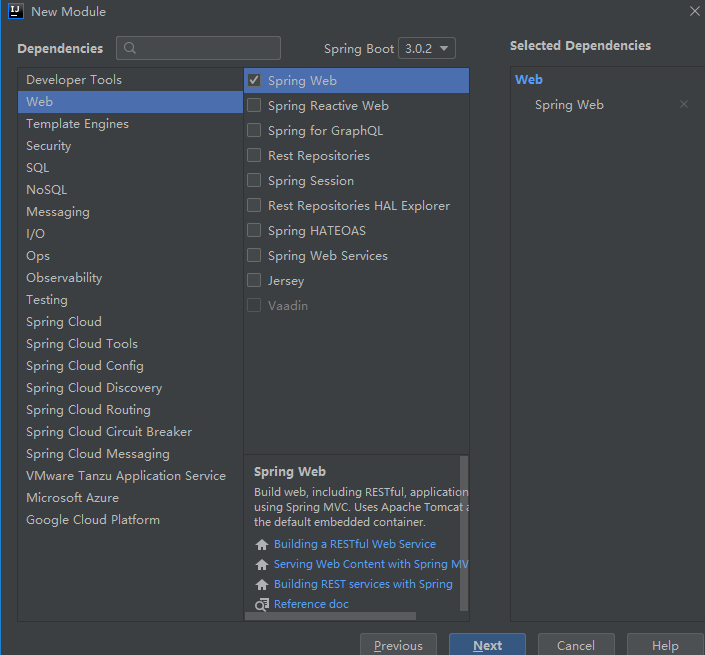Open Spring Cloud Circuit Breaker category
The height and width of the screenshot is (655, 705).
click(x=130, y=432)
